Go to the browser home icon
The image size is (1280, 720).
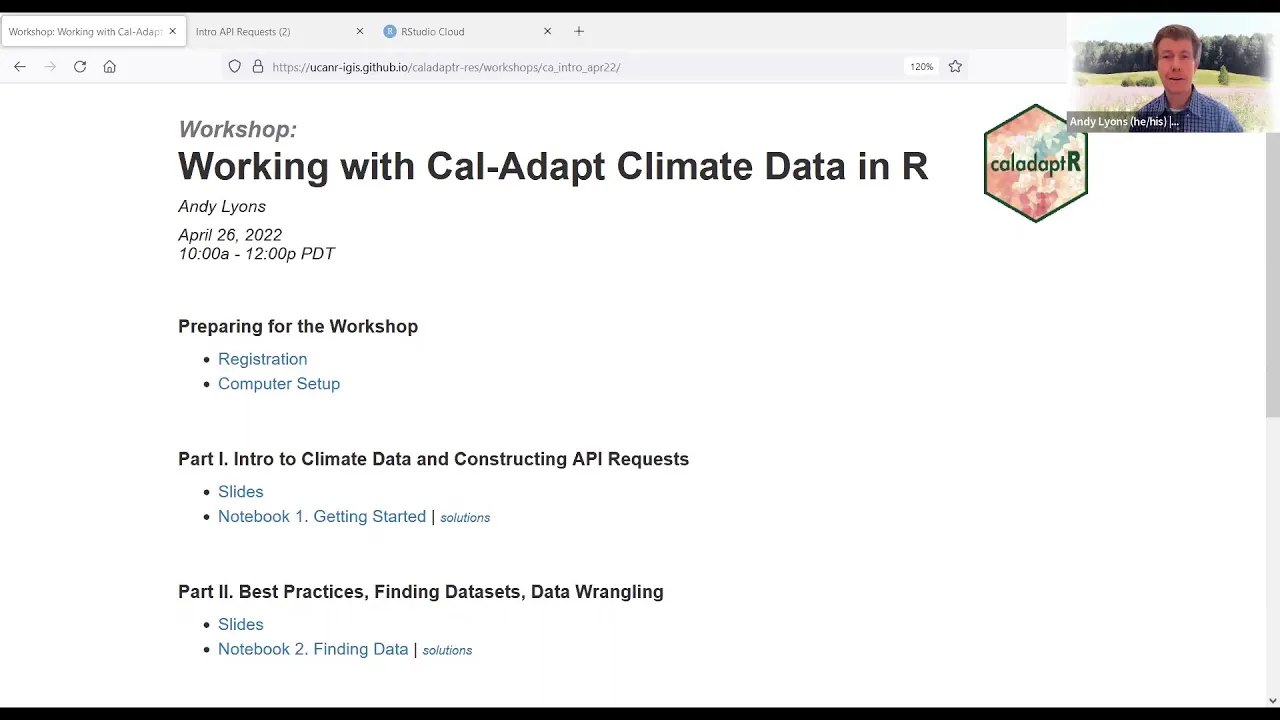click(x=110, y=67)
